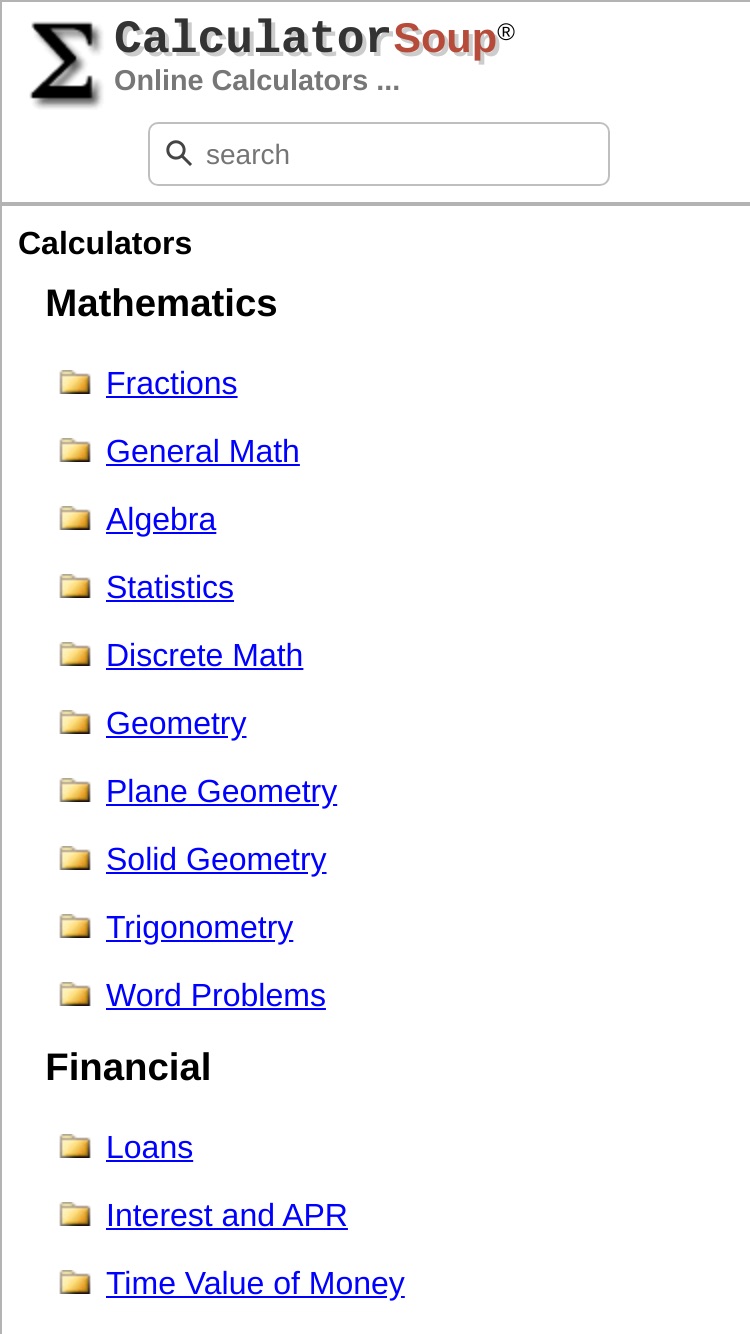Click the folder icon next to Algebra
This screenshot has width=750, height=1334.
[75, 518]
